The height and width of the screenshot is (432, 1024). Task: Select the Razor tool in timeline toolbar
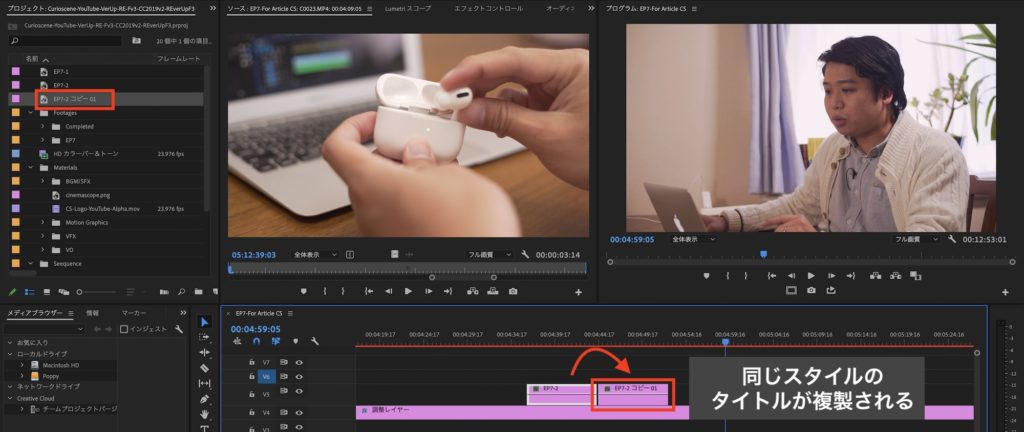tap(205, 367)
